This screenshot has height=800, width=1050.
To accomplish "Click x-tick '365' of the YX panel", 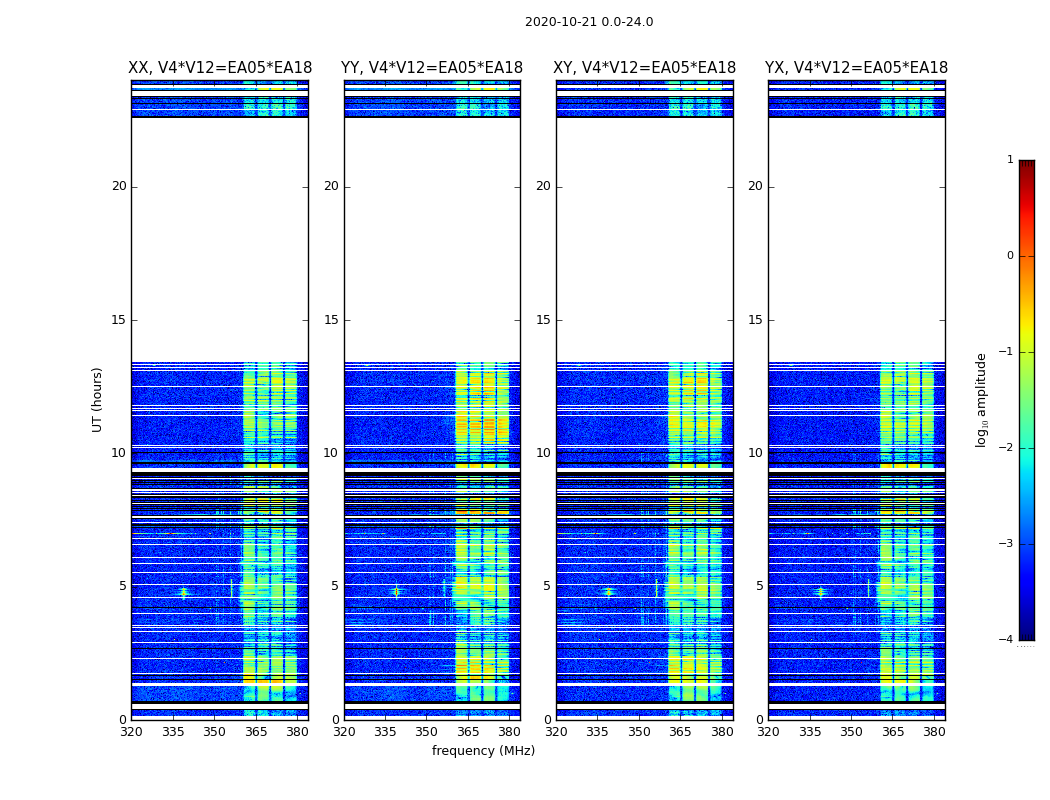I will (x=893, y=732).
